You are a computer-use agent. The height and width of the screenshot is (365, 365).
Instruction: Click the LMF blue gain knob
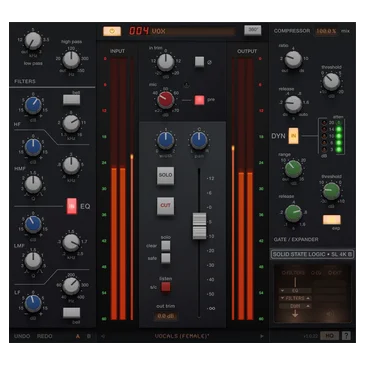tap(33, 224)
